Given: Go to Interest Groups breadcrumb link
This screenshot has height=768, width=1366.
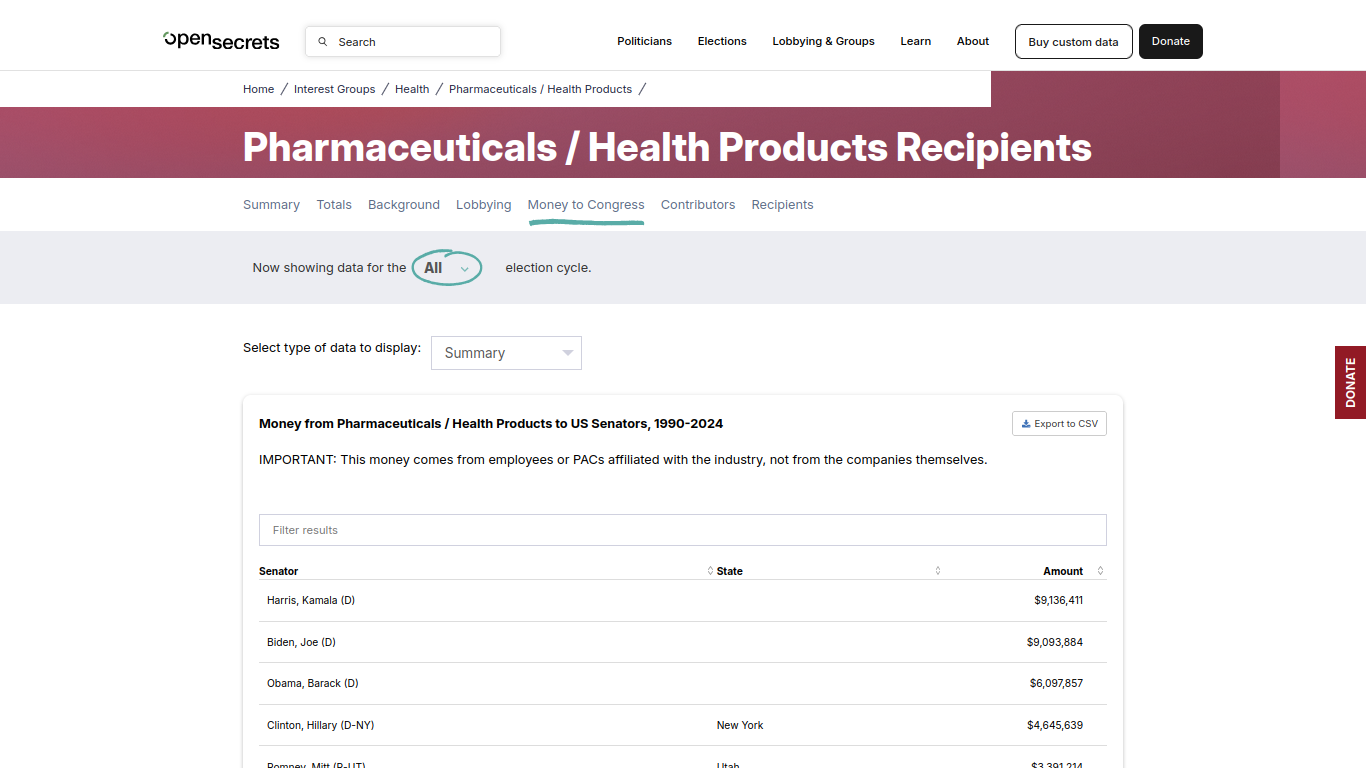Looking at the screenshot, I should [x=334, y=89].
